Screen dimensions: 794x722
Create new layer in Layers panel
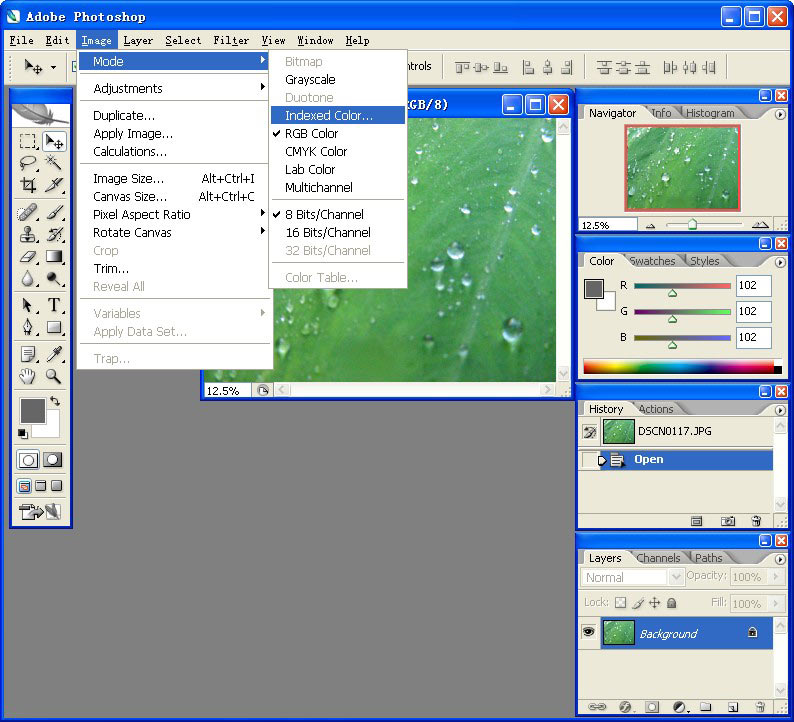(732, 707)
